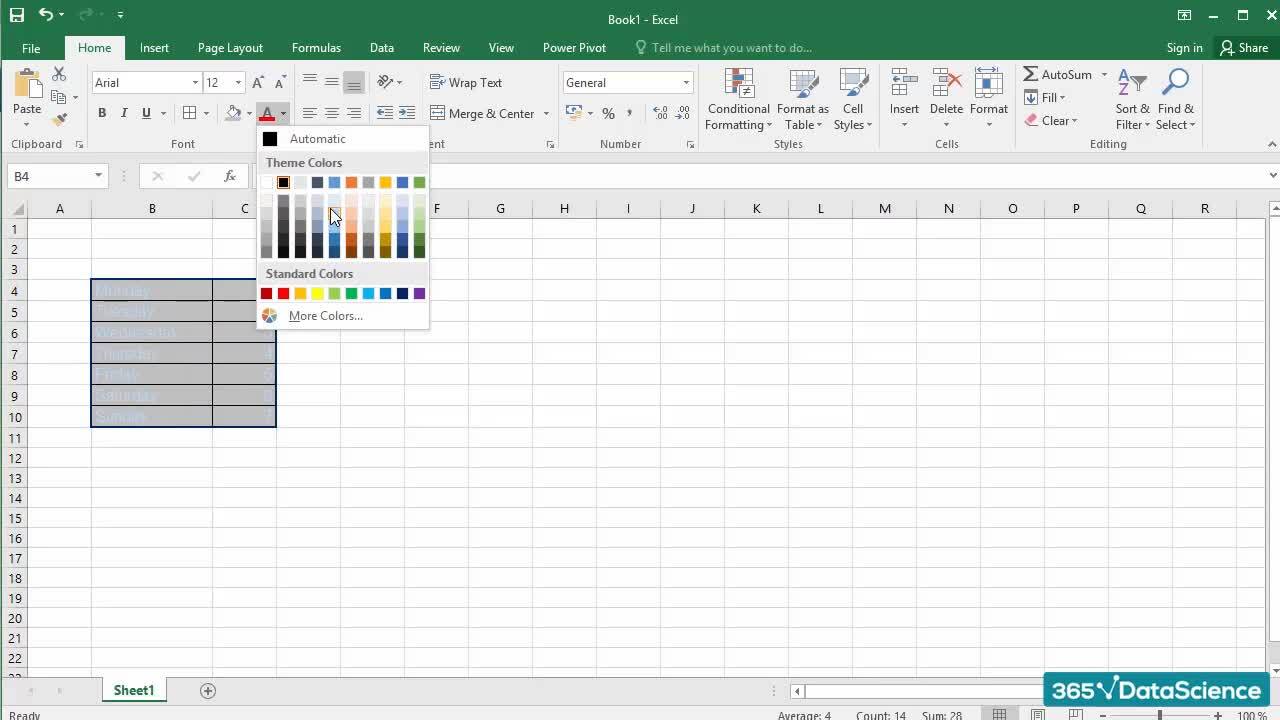Toggle Bottom Align vertical alignment
Viewport: 1280px width, 720px height.
[x=353, y=82]
